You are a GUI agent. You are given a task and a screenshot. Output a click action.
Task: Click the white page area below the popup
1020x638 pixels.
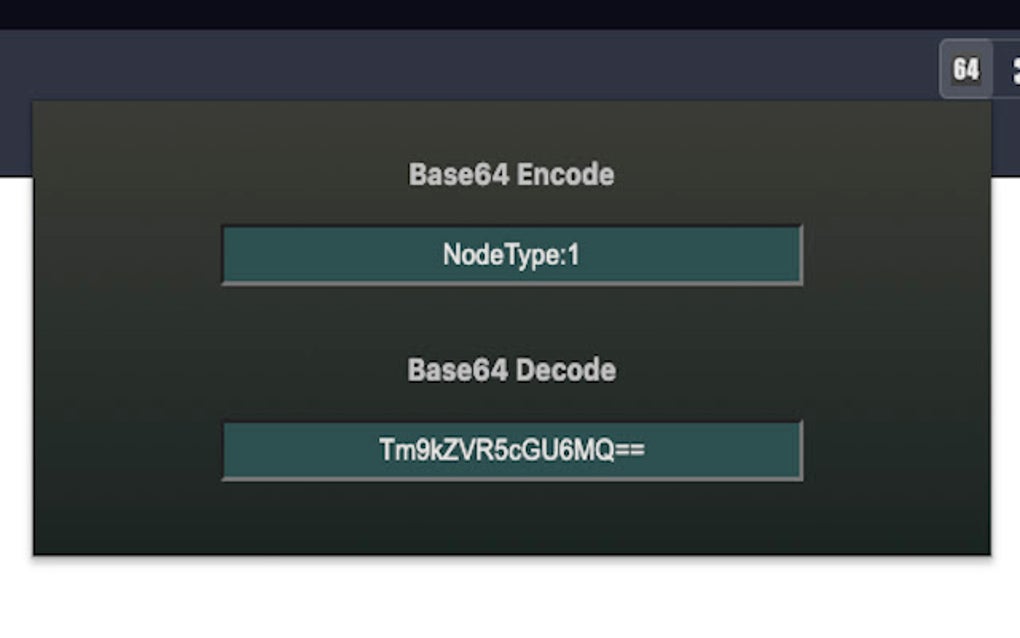tap(511, 598)
